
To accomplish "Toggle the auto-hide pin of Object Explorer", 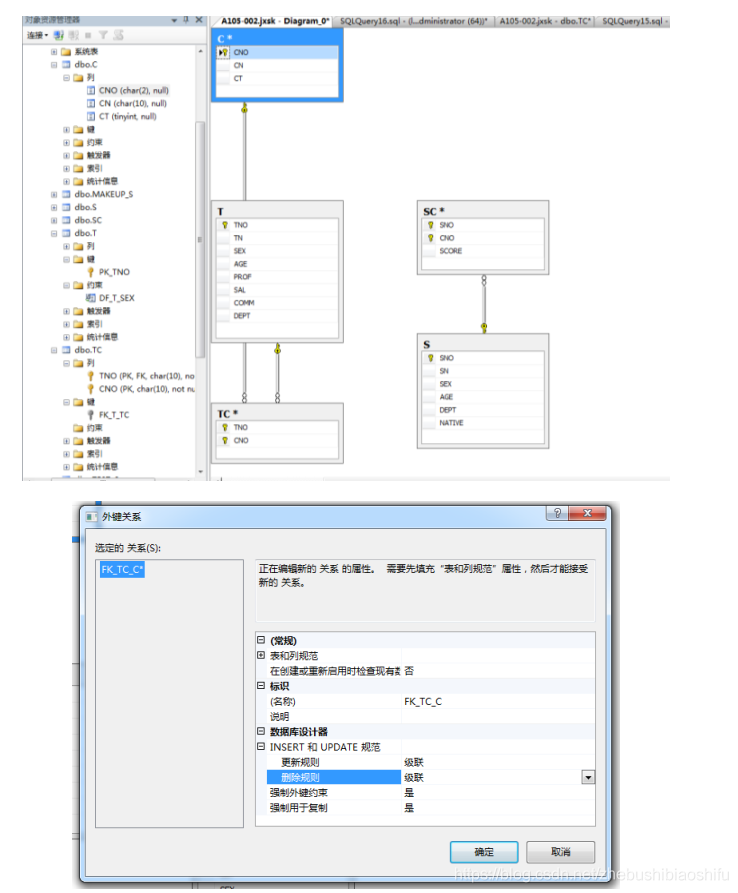I will point(186,19).
